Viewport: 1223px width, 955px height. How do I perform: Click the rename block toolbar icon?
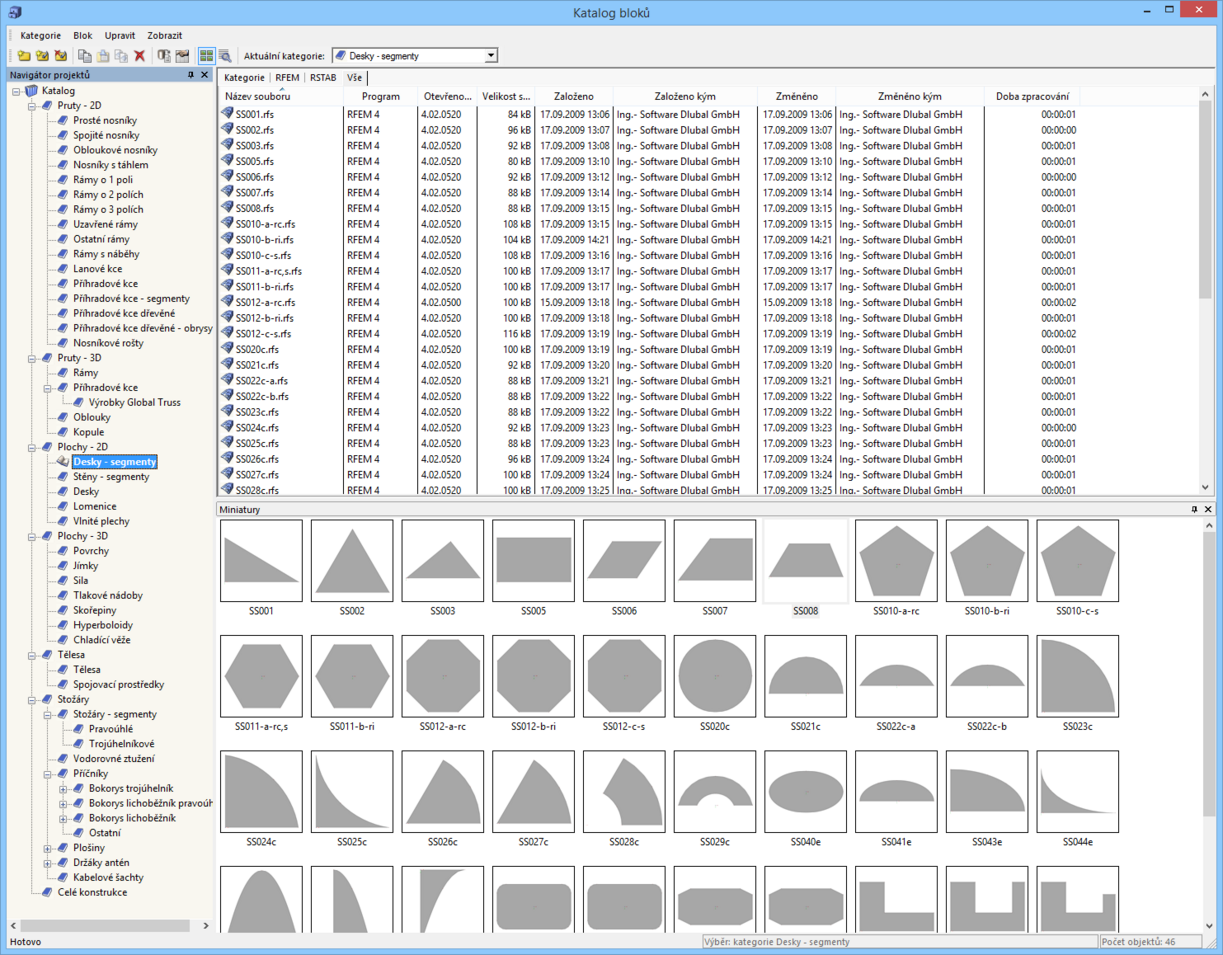point(164,56)
